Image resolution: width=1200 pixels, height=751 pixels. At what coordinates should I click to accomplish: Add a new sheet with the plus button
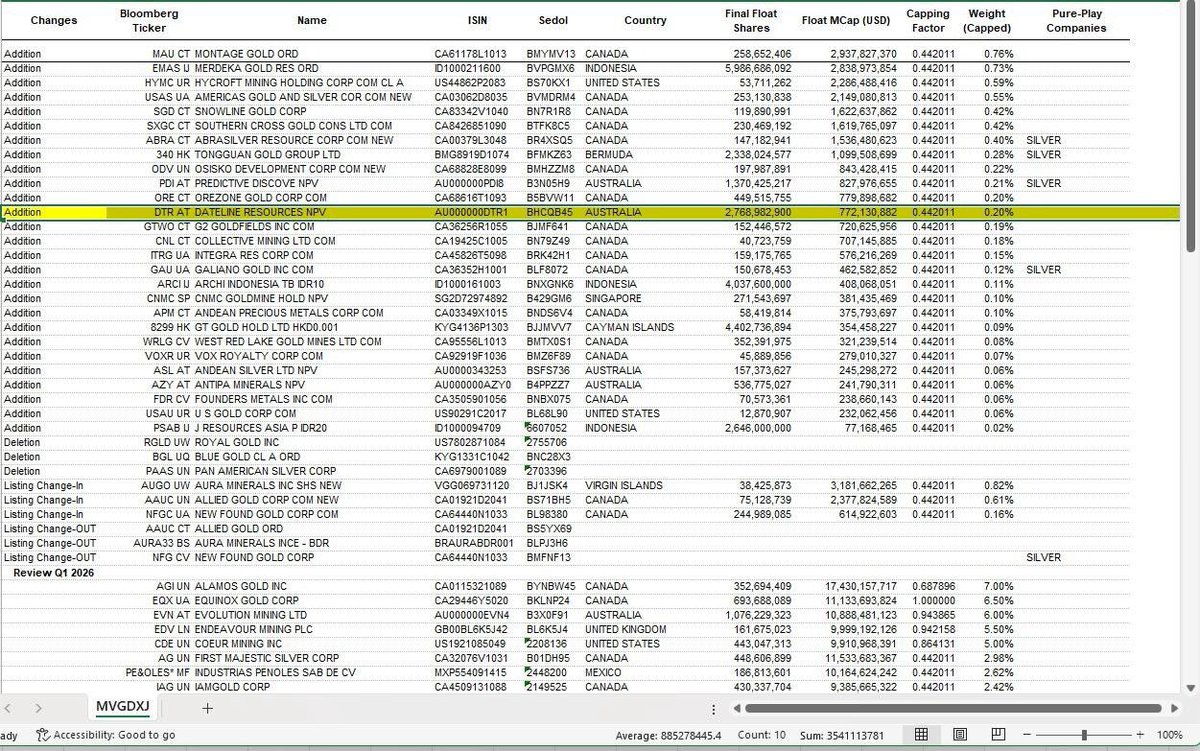[x=207, y=708]
